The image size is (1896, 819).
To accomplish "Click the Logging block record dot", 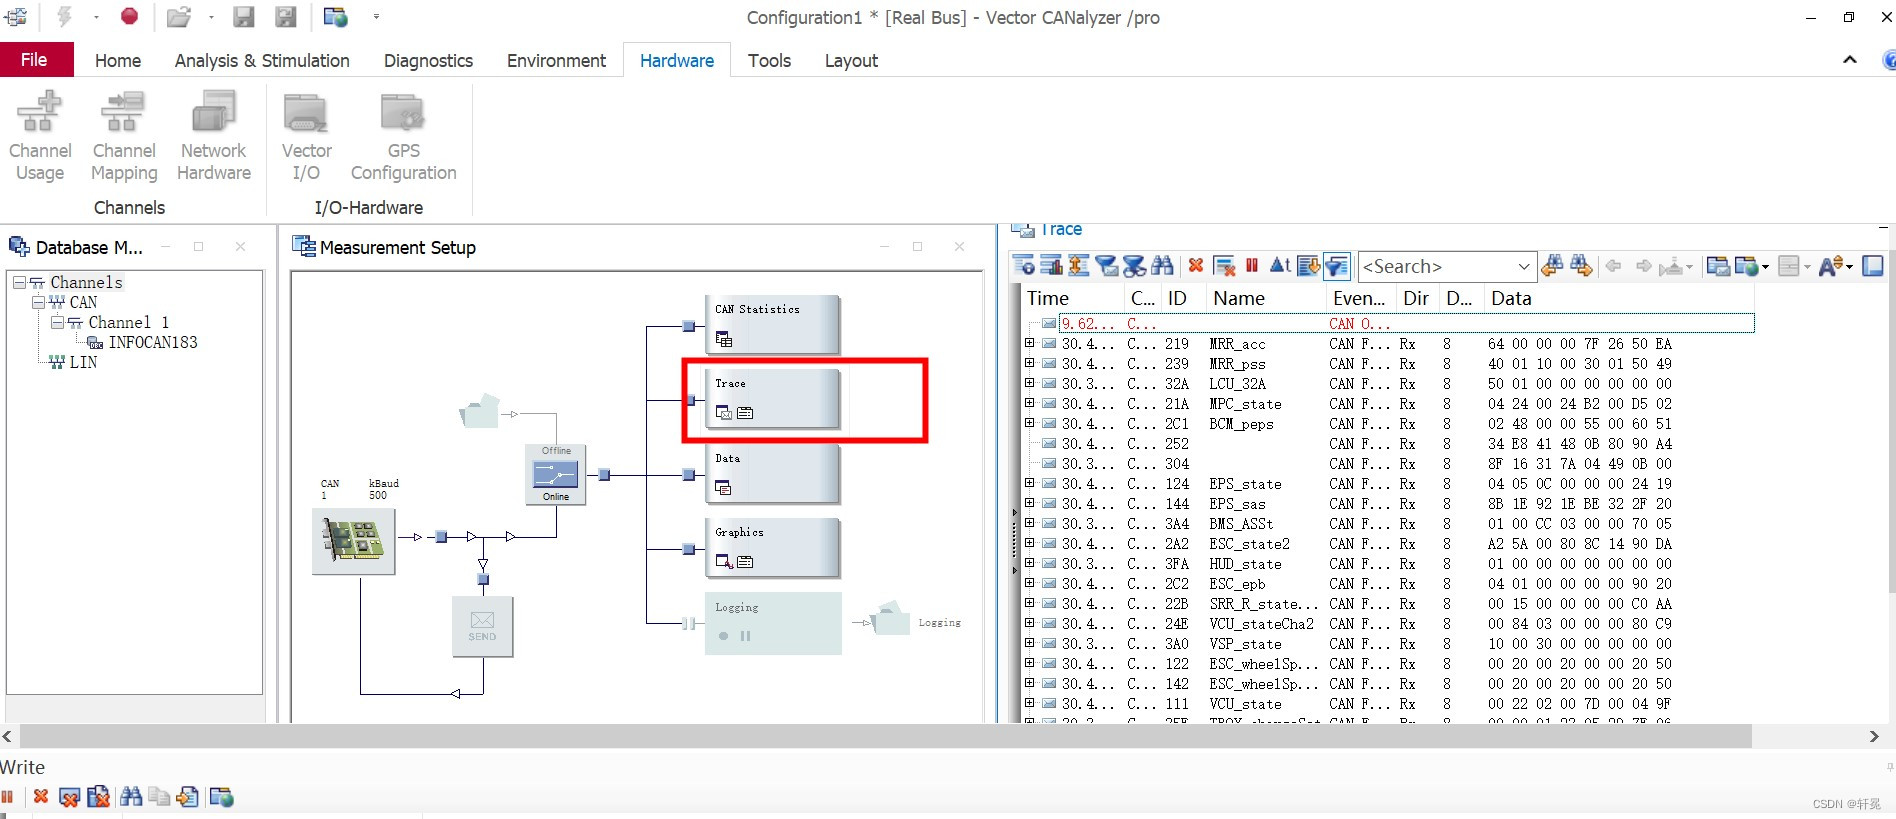I will click(x=723, y=636).
